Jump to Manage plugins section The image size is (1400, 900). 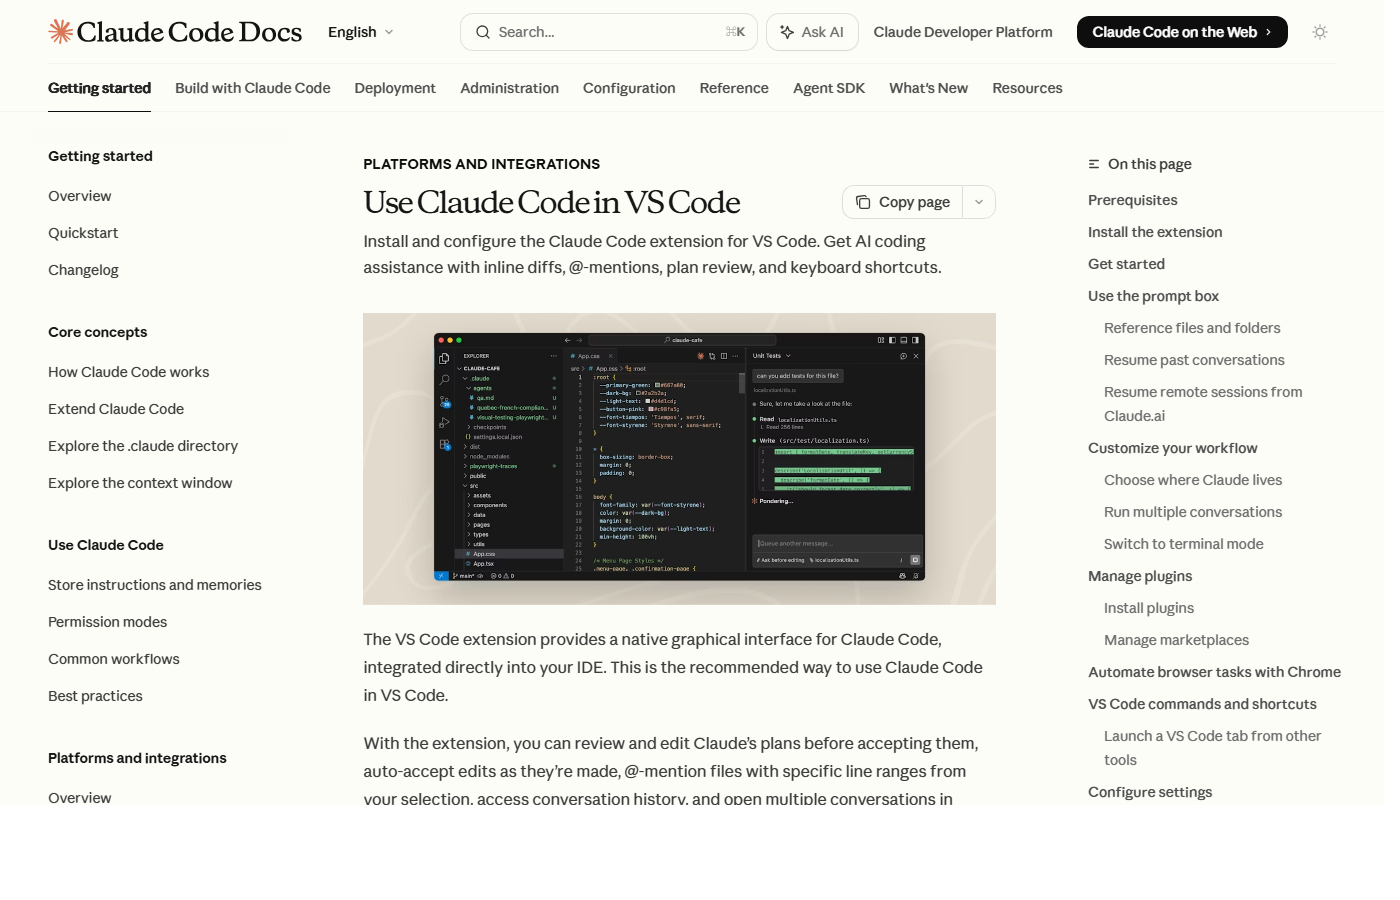pos(1140,576)
